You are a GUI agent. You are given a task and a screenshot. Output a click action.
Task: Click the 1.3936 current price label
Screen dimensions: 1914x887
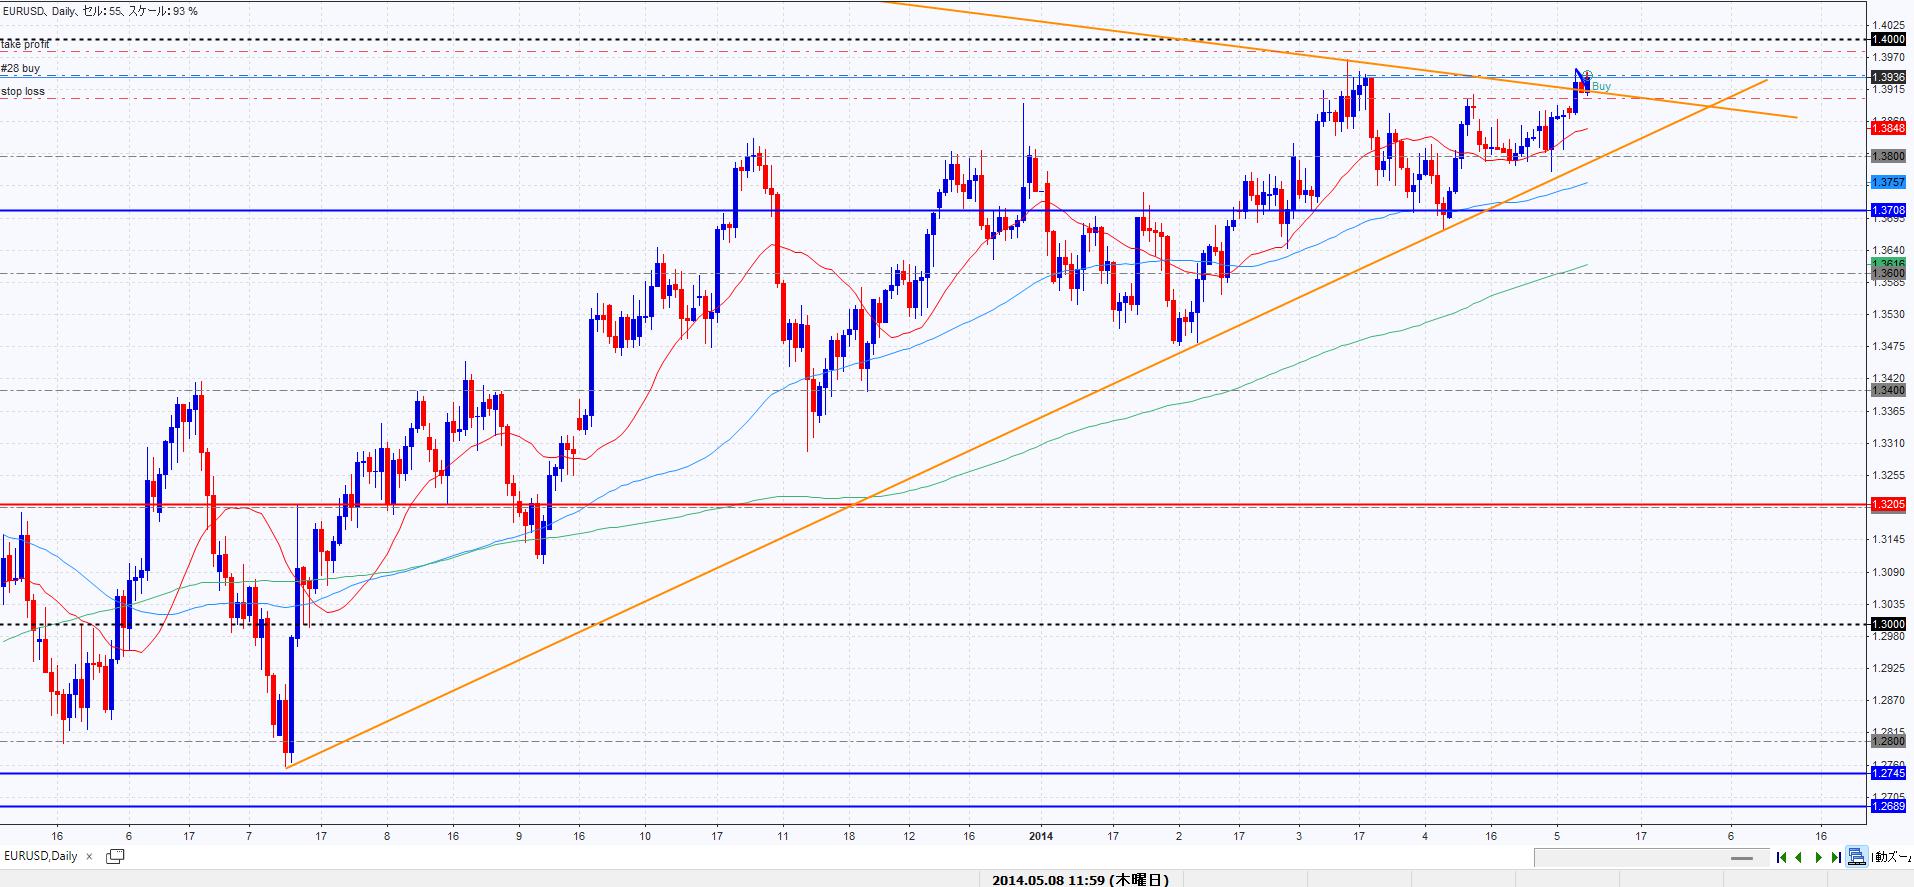click(1888, 76)
